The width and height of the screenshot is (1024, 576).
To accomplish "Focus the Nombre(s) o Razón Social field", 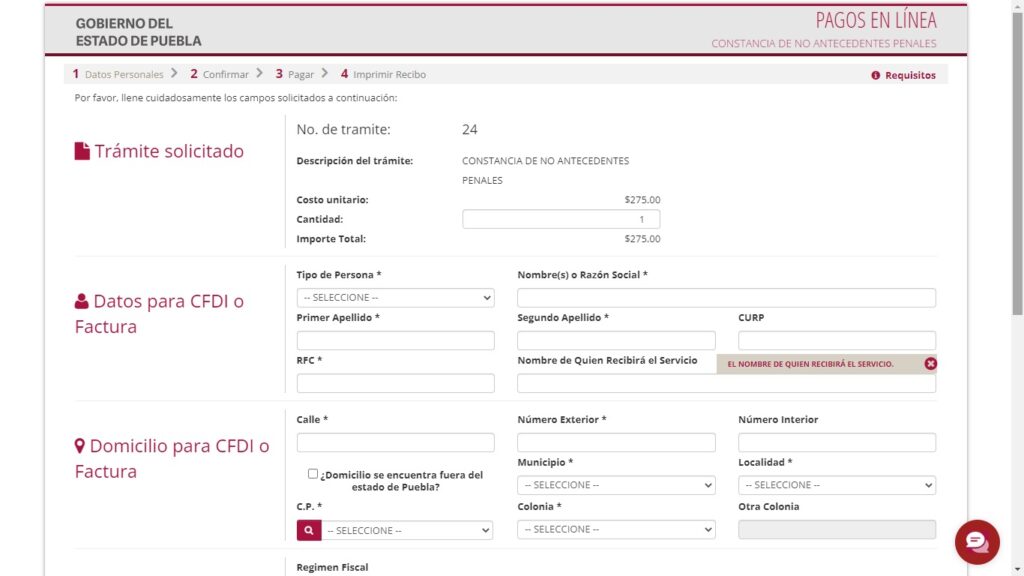I will (x=726, y=297).
